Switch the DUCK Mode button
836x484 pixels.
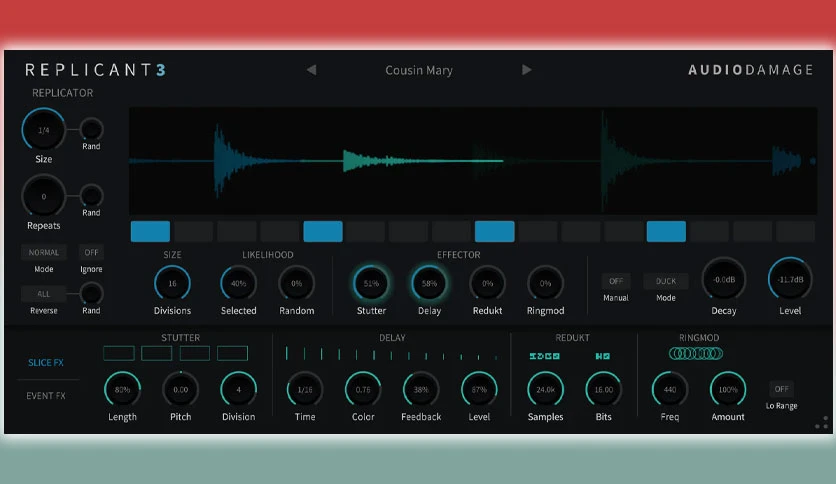point(665,281)
